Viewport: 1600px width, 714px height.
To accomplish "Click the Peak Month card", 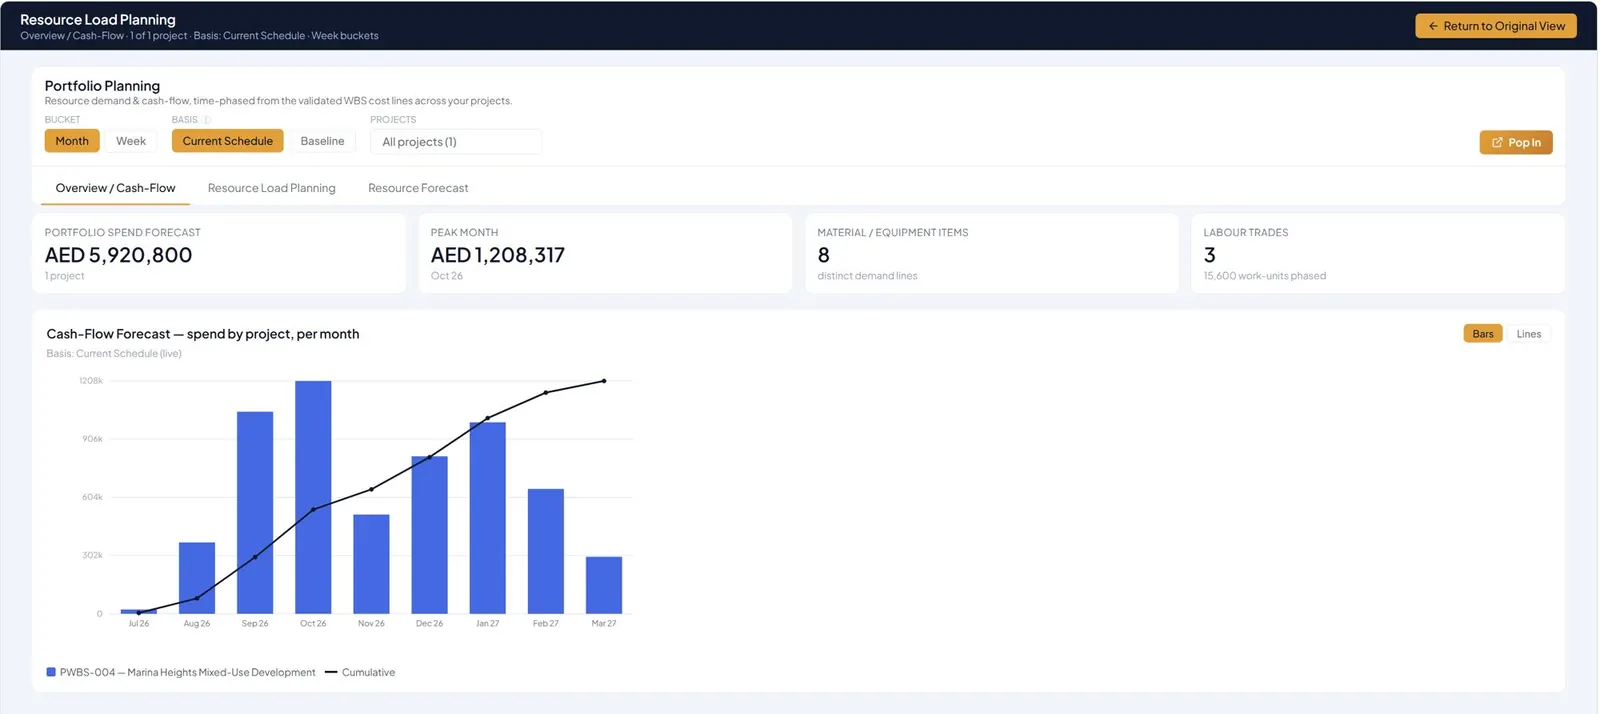I will 605,253.
